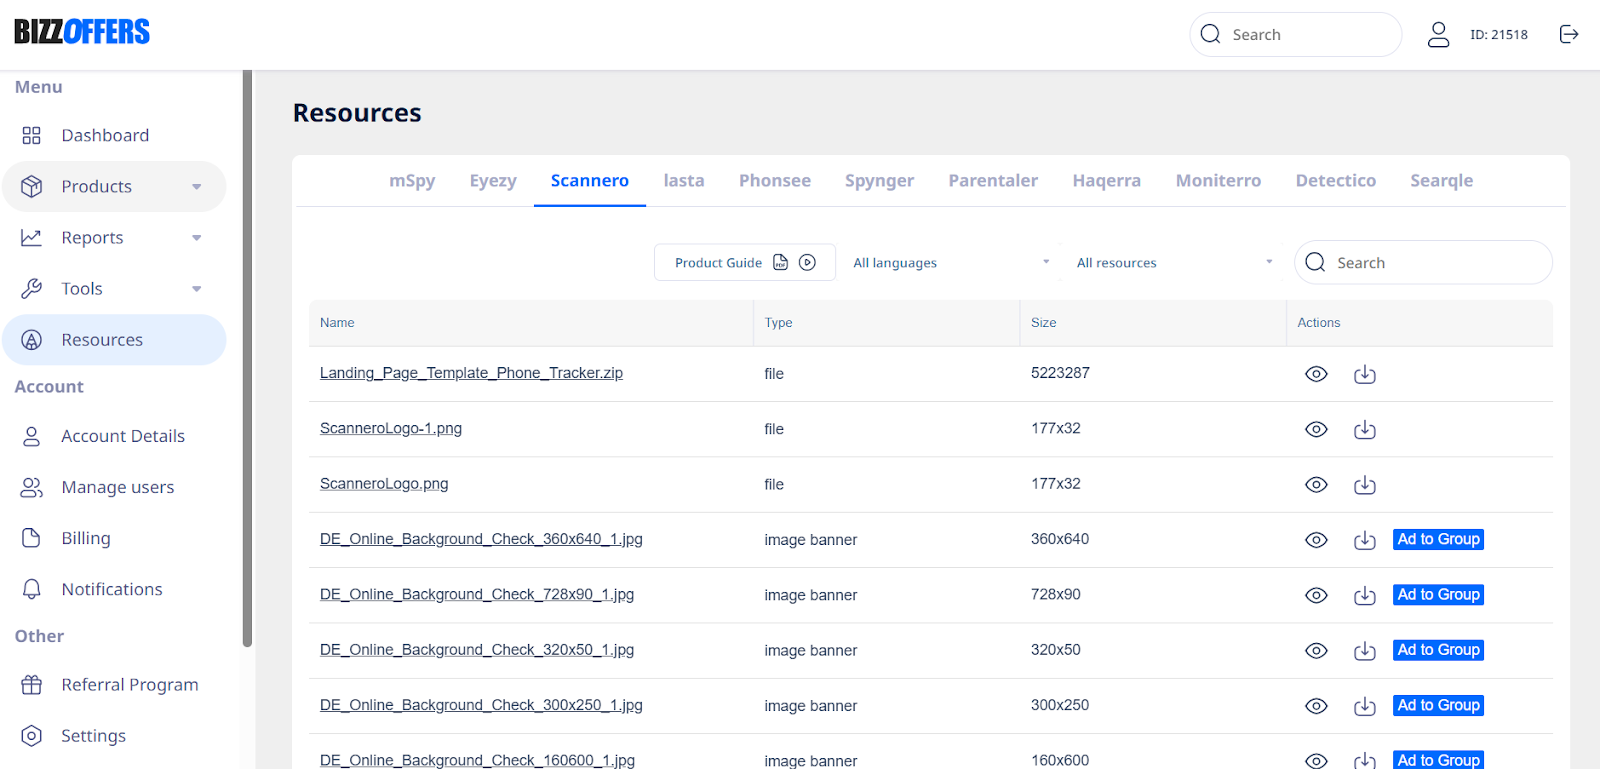Play the Product Guide video icon
The width and height of the screenshot is (1600, 769).
tap(808, 262)
